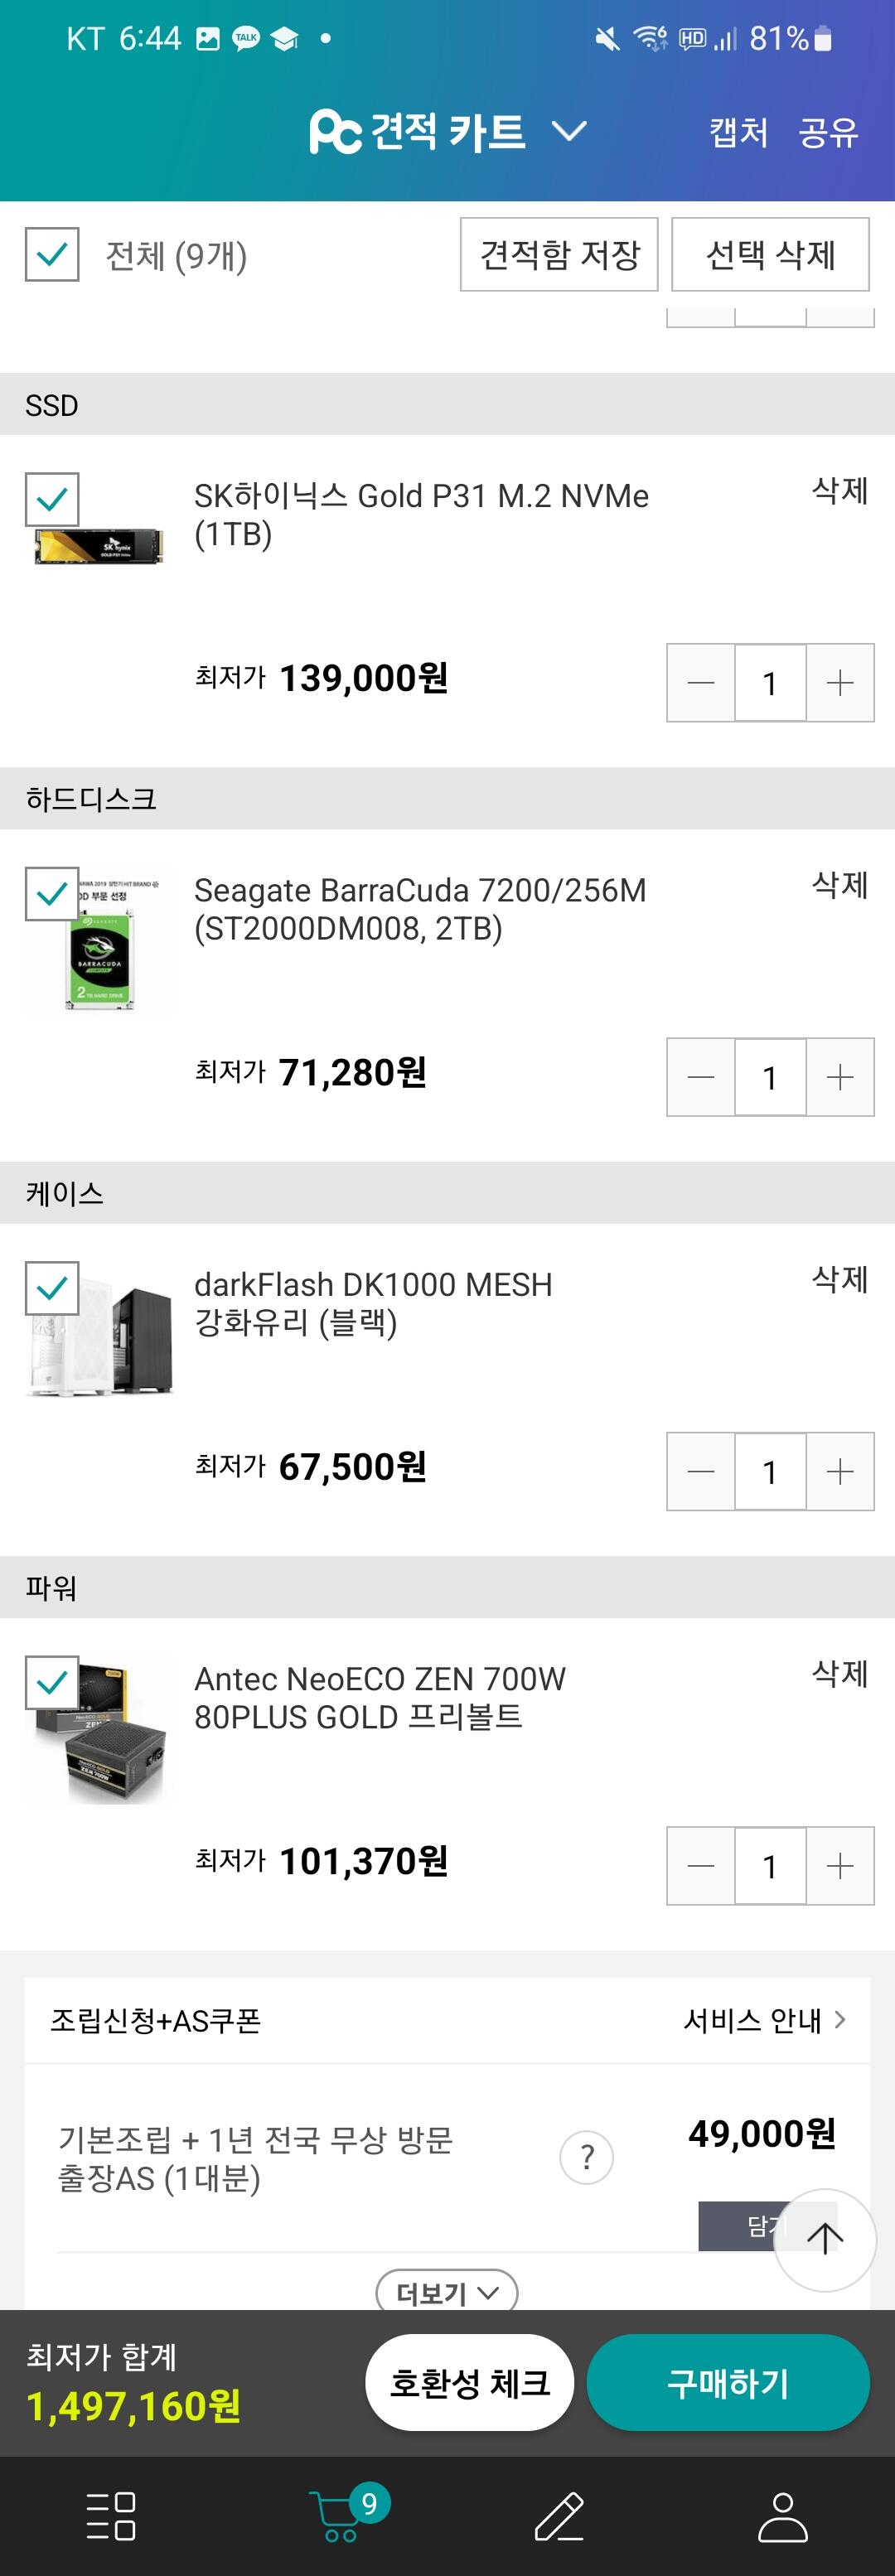Increase the Antec NeoECO ZEN 700W quantity
The height and width of the screenshot is (2576, 895).
(x=840, y=1866)
